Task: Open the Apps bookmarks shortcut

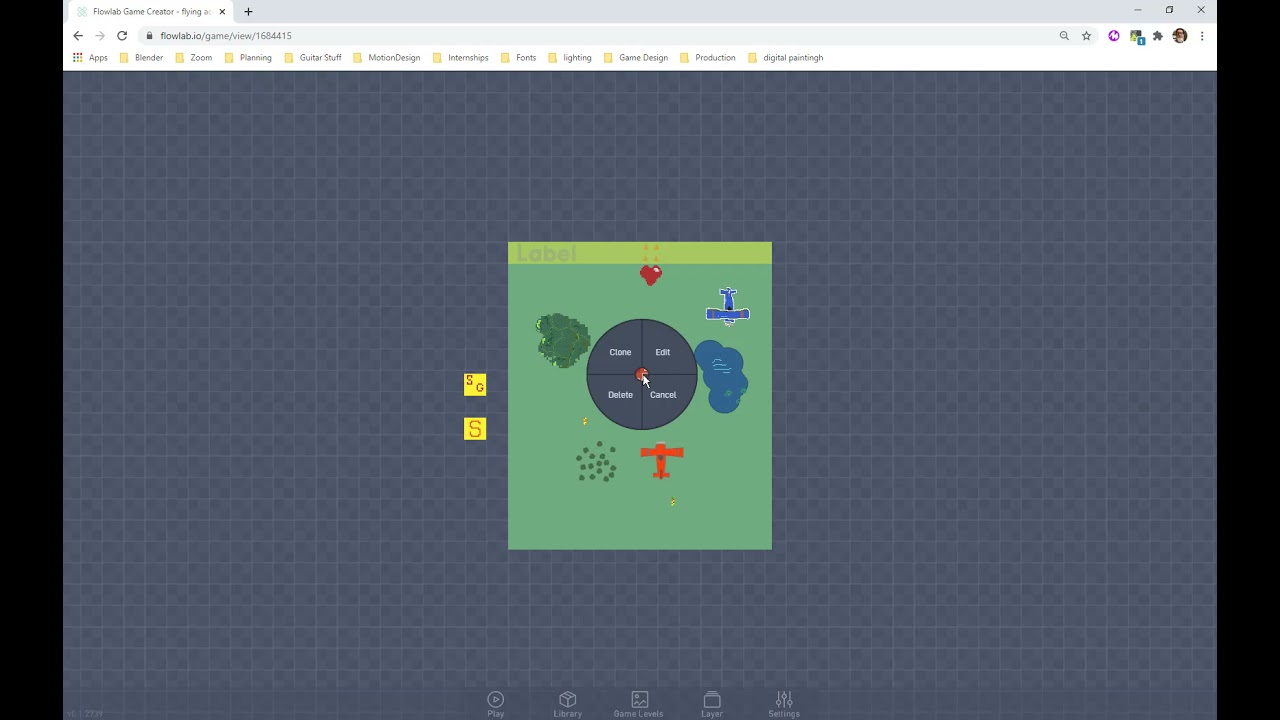Action: click(x=90, y=58)
